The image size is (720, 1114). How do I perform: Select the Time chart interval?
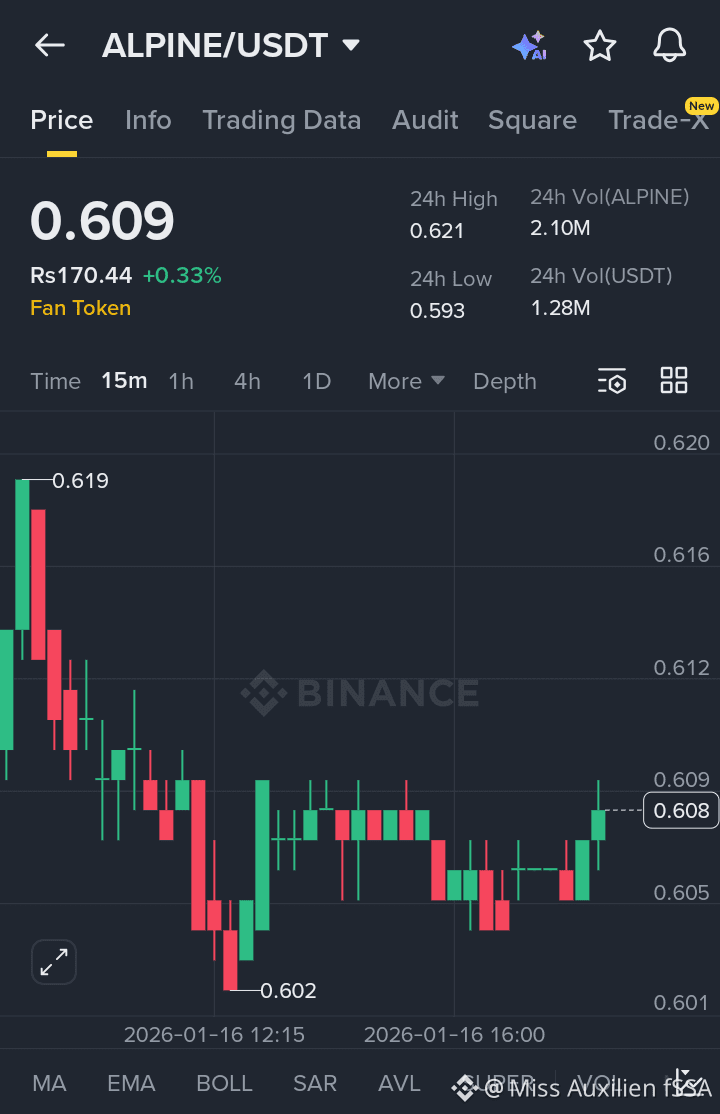pyautogui.click(x=55, y=382)
